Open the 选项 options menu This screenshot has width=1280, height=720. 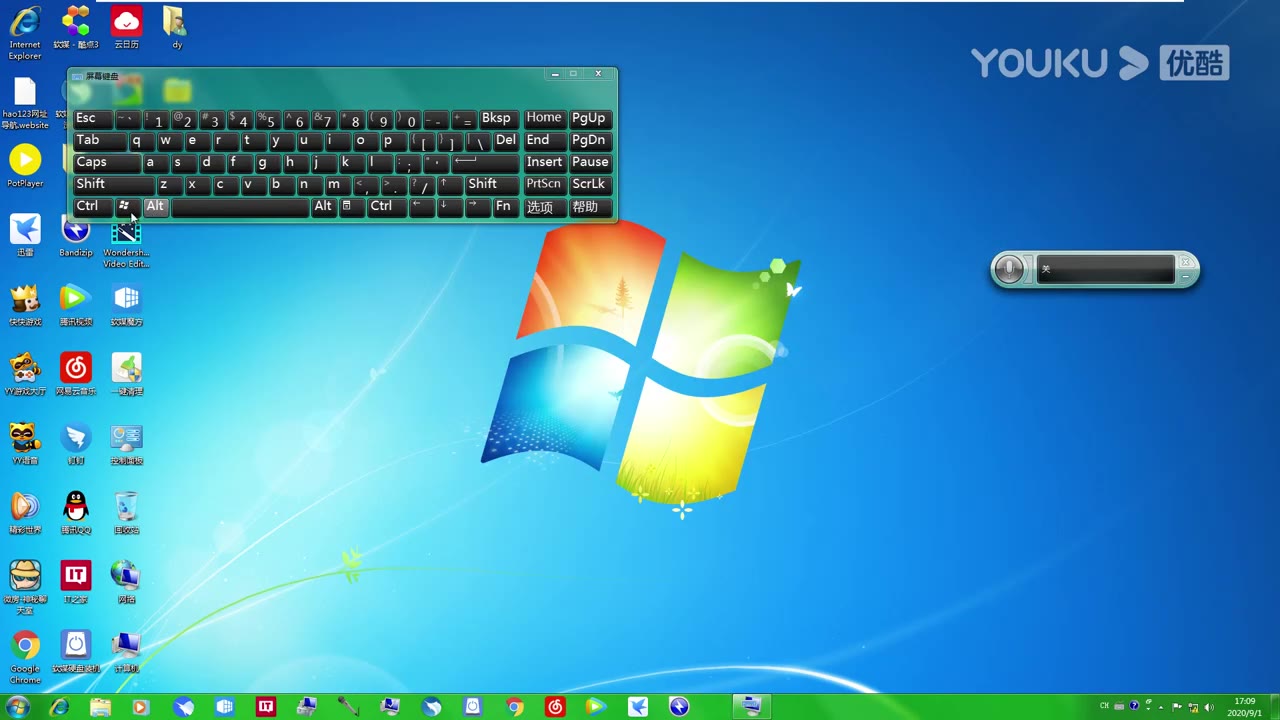click(539, 207)
